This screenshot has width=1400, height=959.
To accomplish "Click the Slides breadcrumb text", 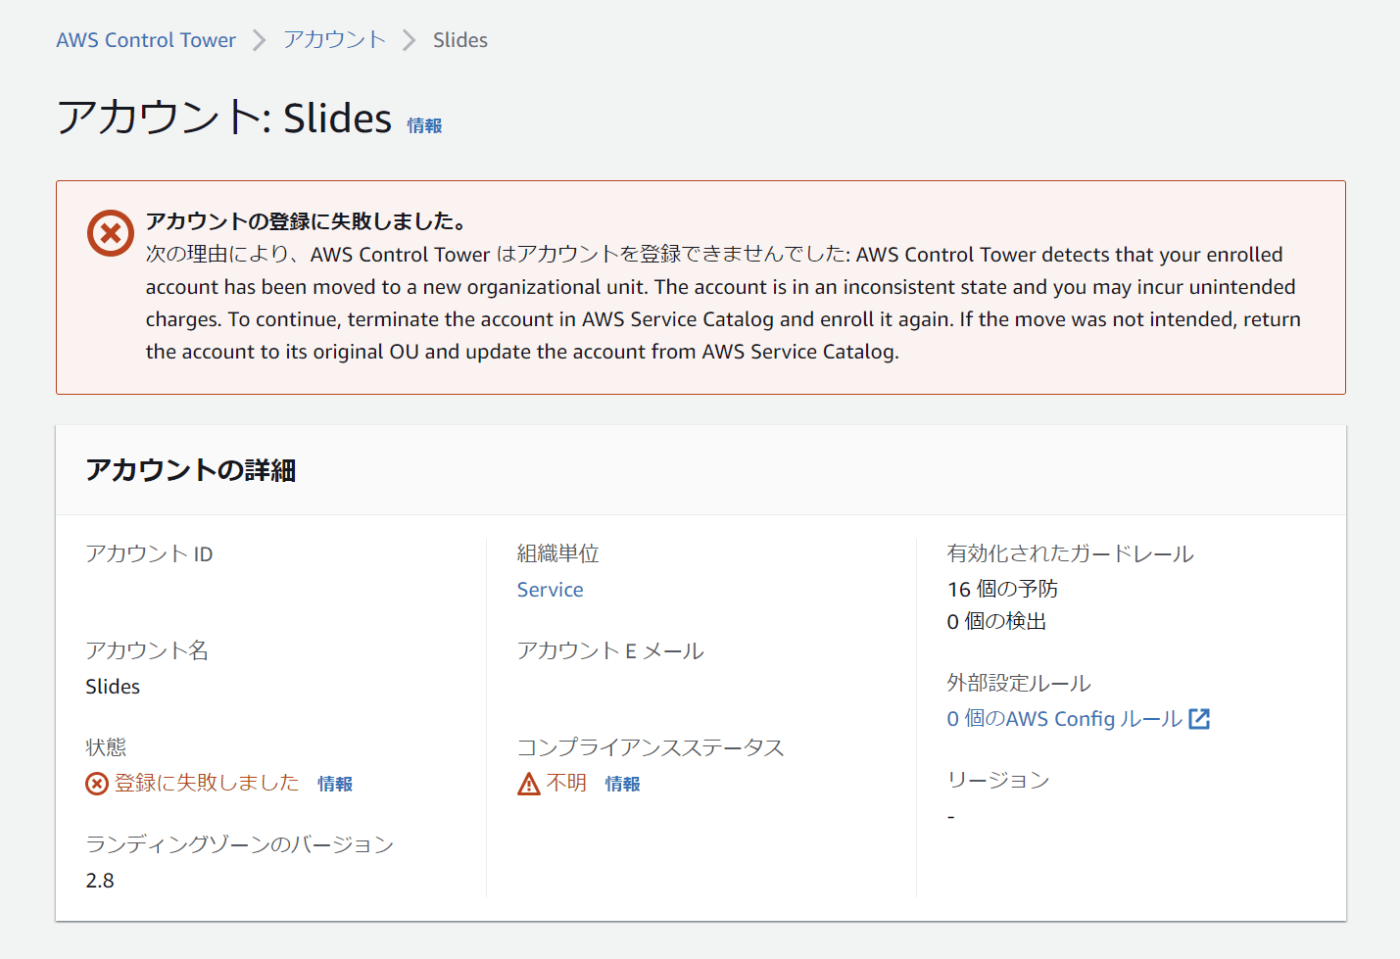I will click(x=460, y=40).
